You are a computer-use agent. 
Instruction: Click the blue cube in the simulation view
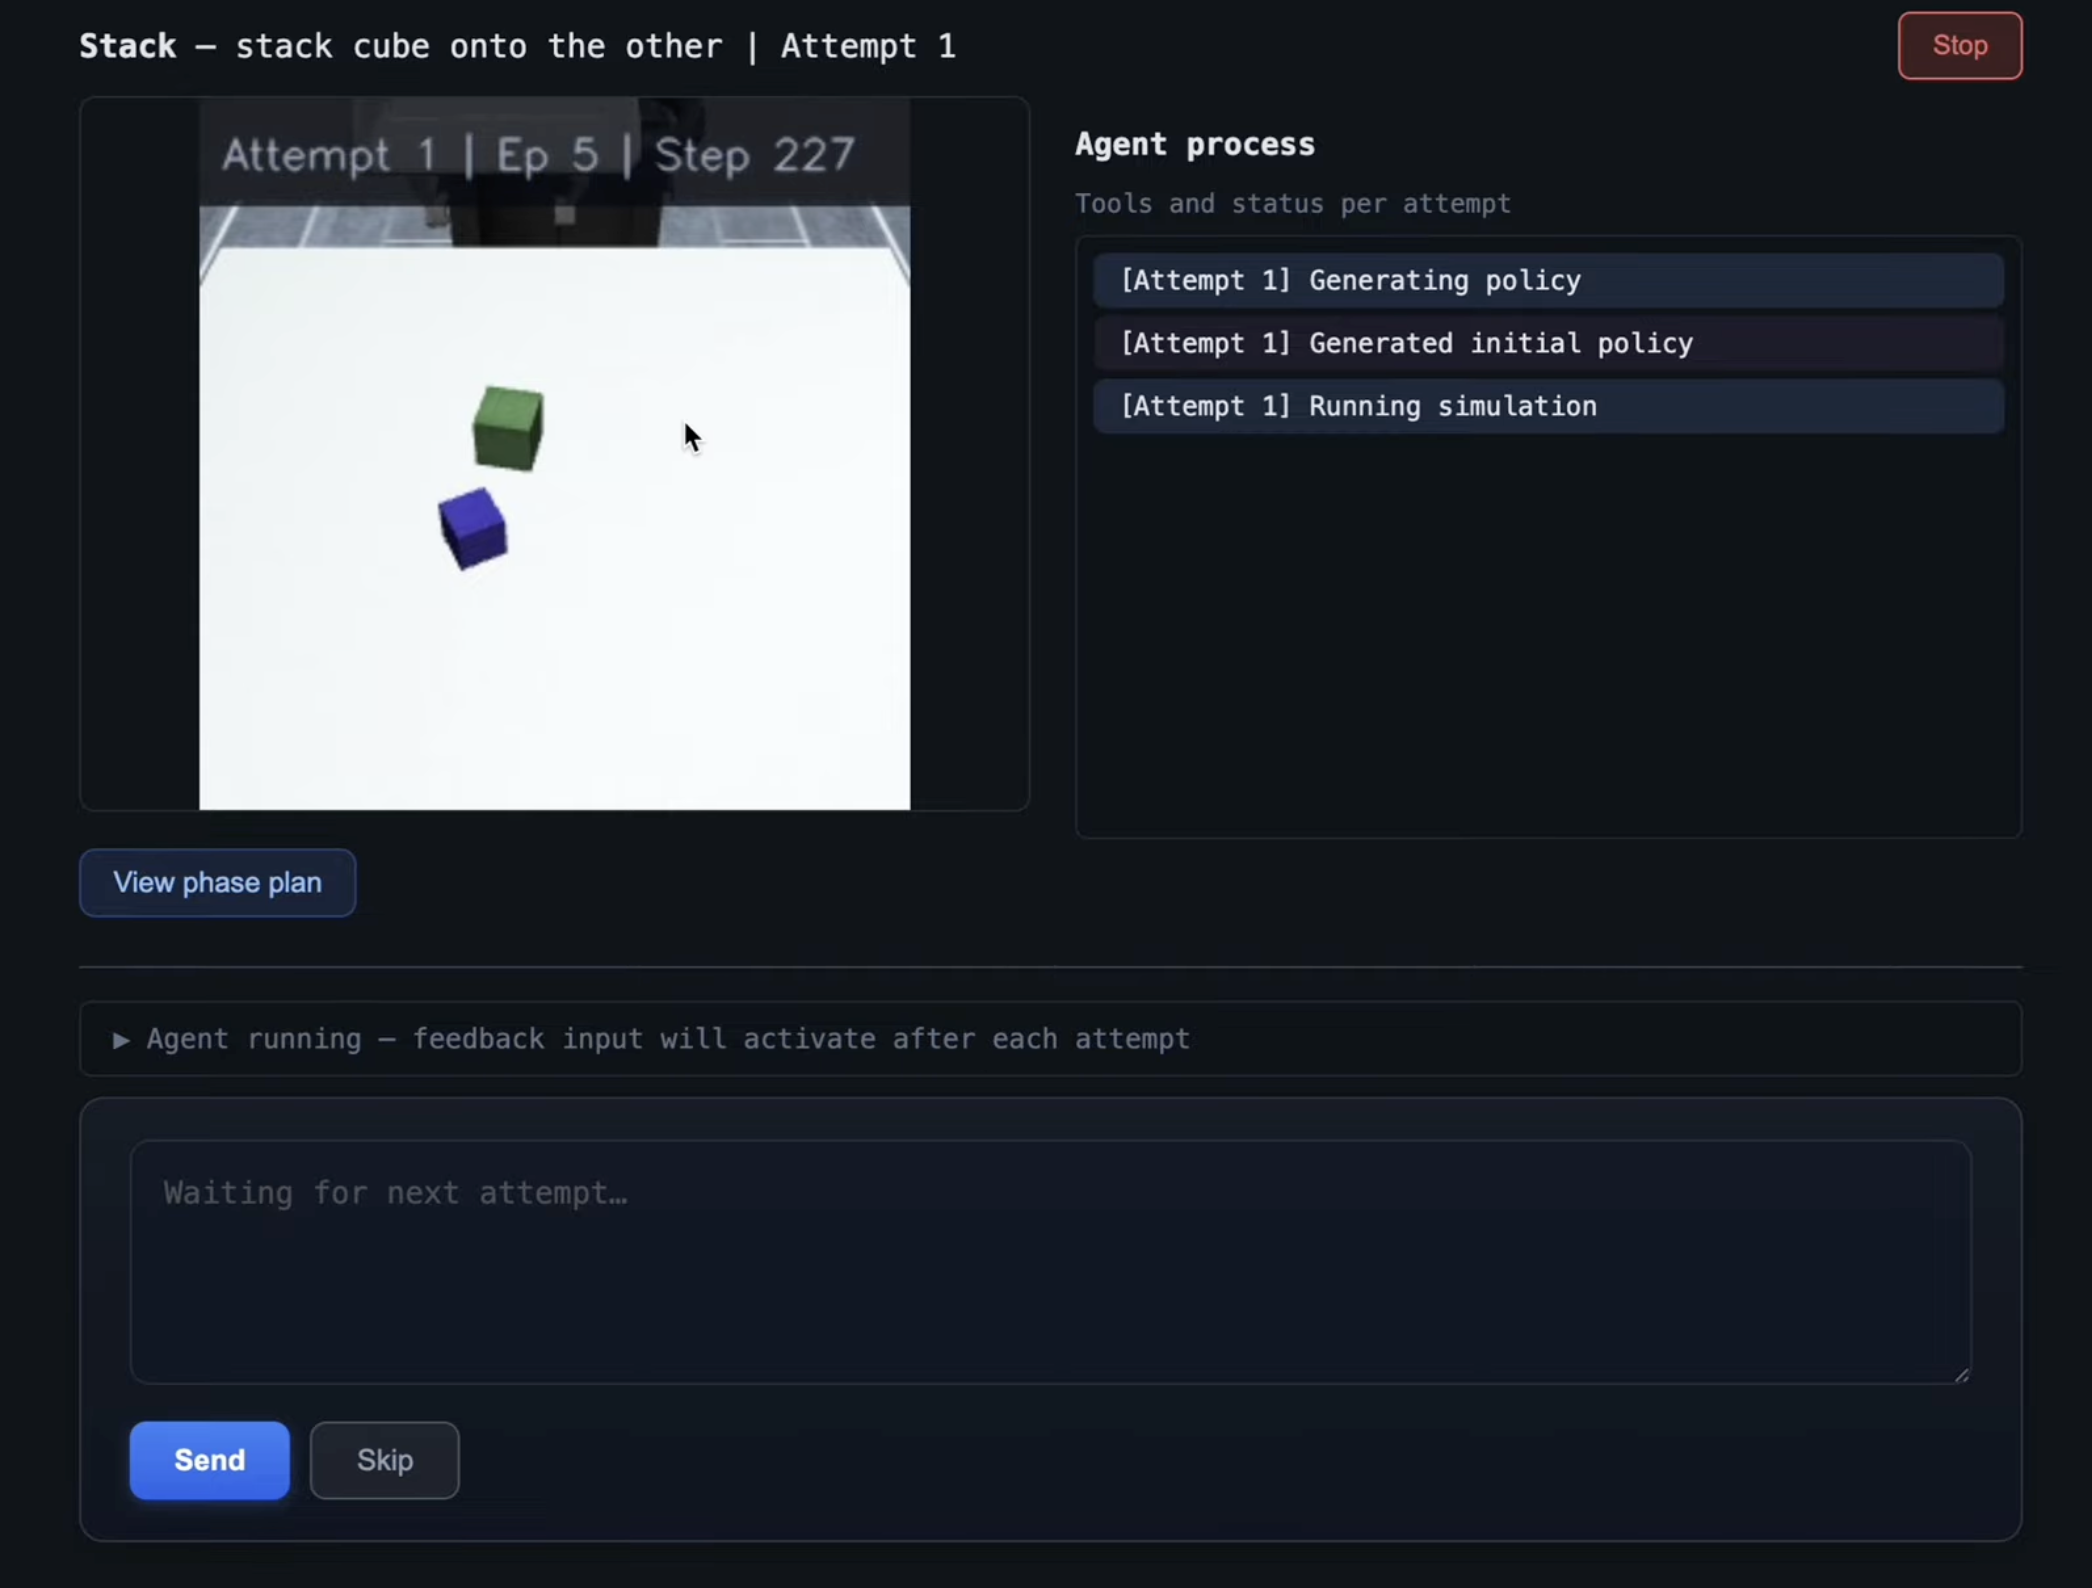[x=472, y=528]
